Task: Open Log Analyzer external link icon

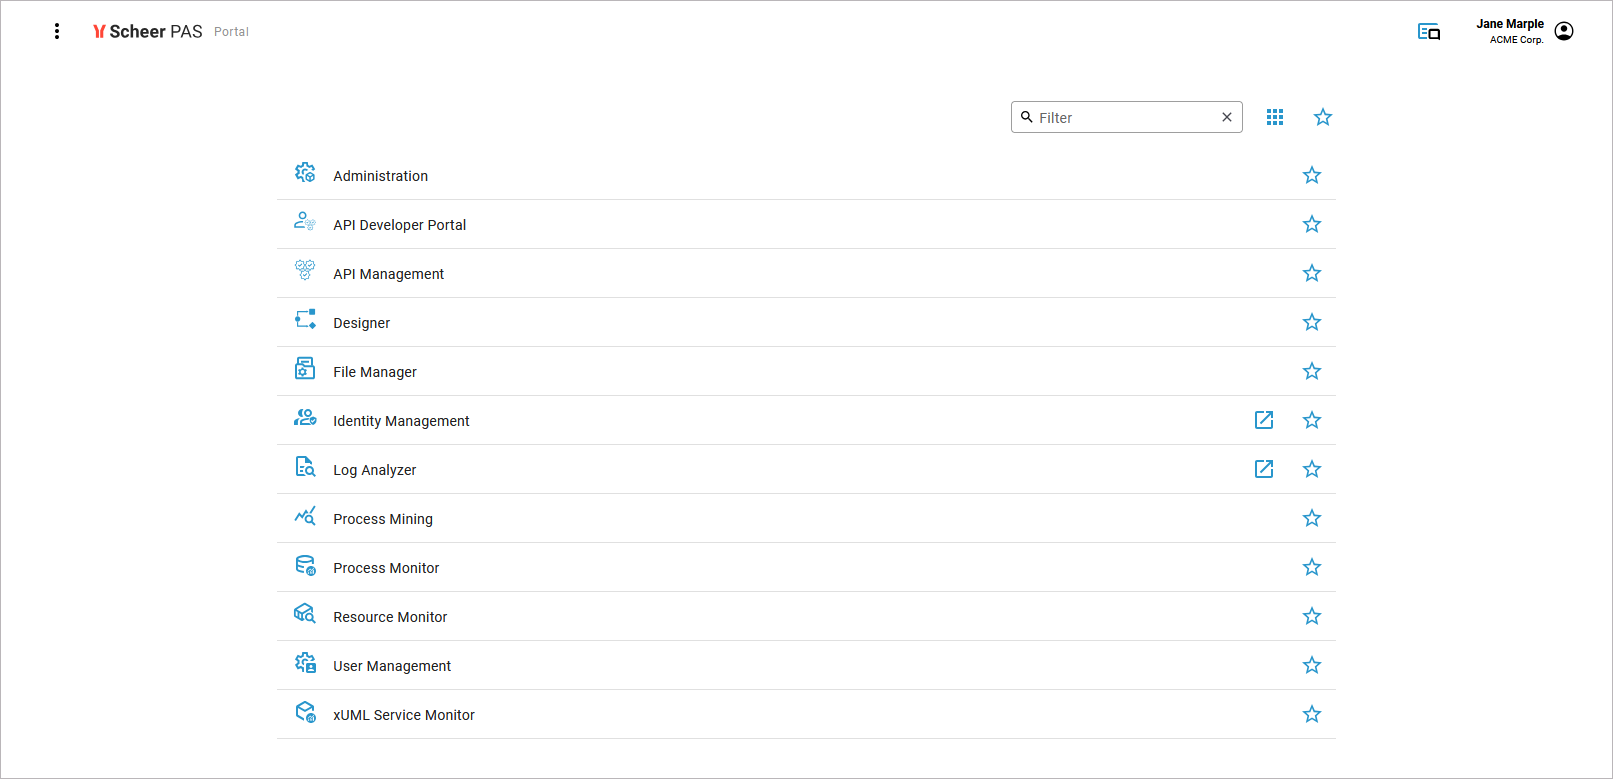Action: point(1264,469)
